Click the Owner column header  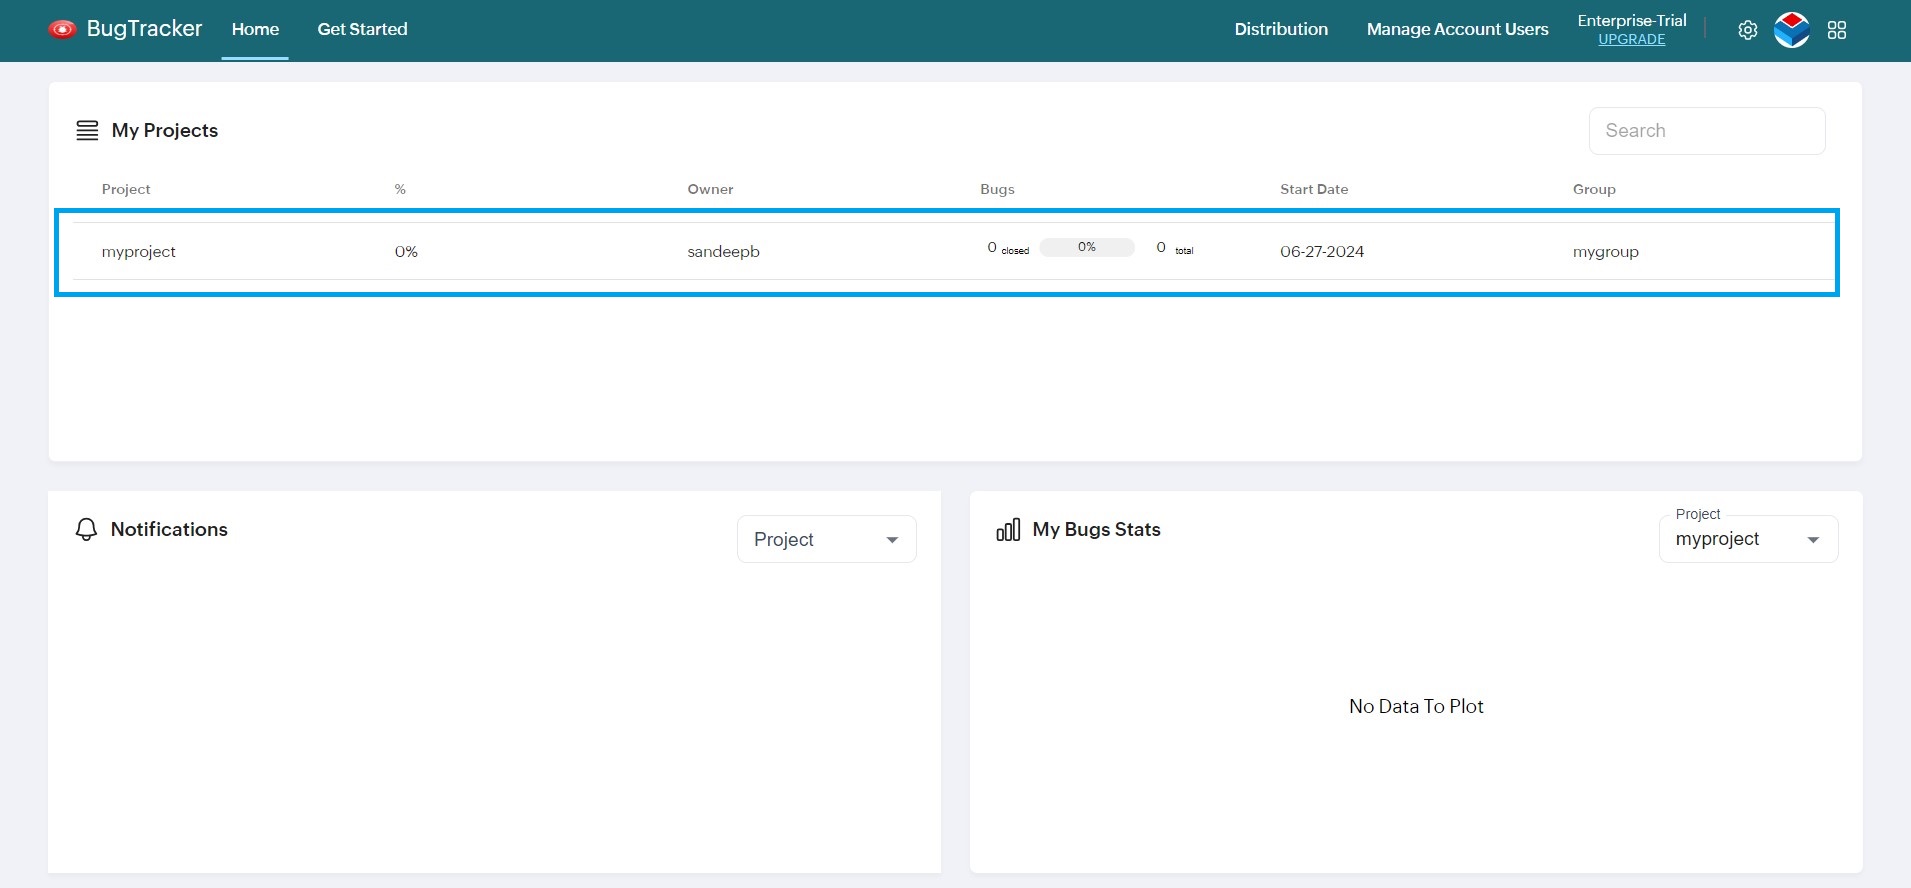(x=710, y=189)
